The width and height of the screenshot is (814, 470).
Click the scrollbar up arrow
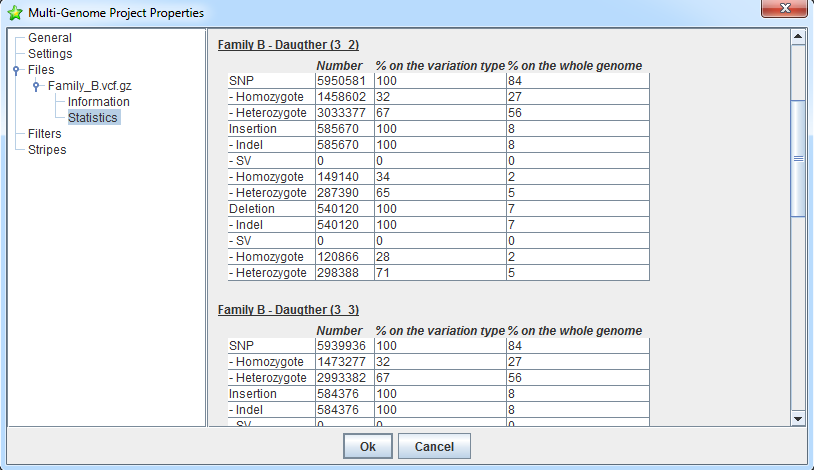798,38
